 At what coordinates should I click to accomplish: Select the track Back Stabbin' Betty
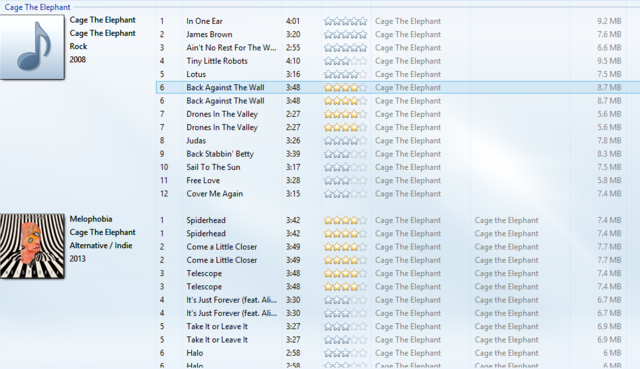[220, 154]
